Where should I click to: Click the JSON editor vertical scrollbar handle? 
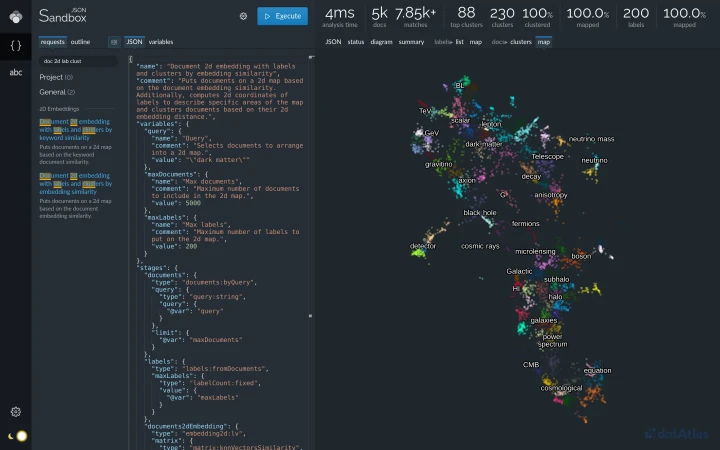point(311,316)
